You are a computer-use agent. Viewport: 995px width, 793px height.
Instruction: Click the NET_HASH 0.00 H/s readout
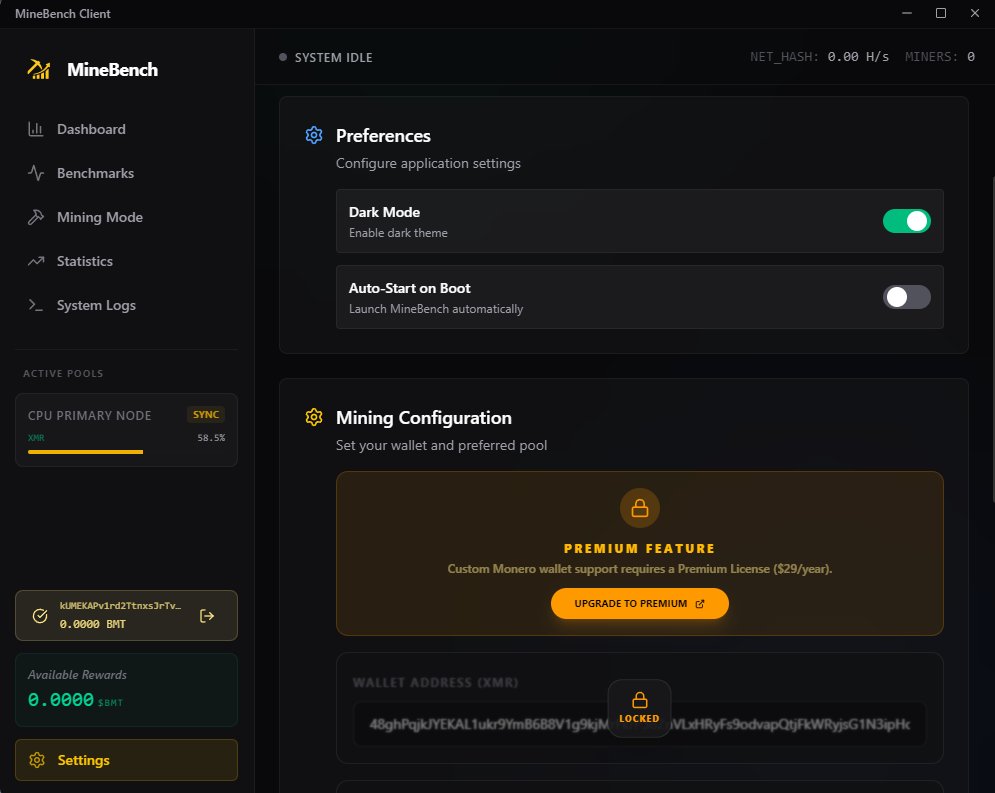(819, 56)
